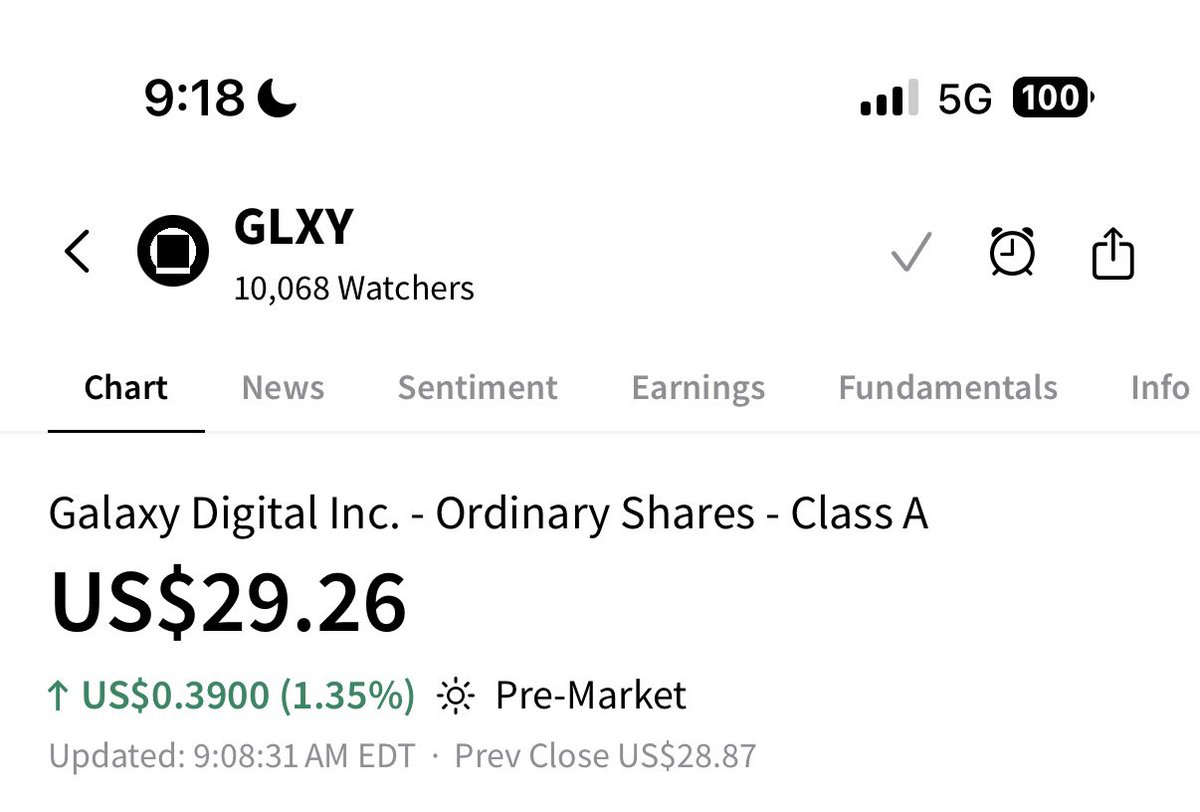The image size is (1200, 812).
Task: Tap the green up-arrow price change indicator
Action: [x=59, y=695]
